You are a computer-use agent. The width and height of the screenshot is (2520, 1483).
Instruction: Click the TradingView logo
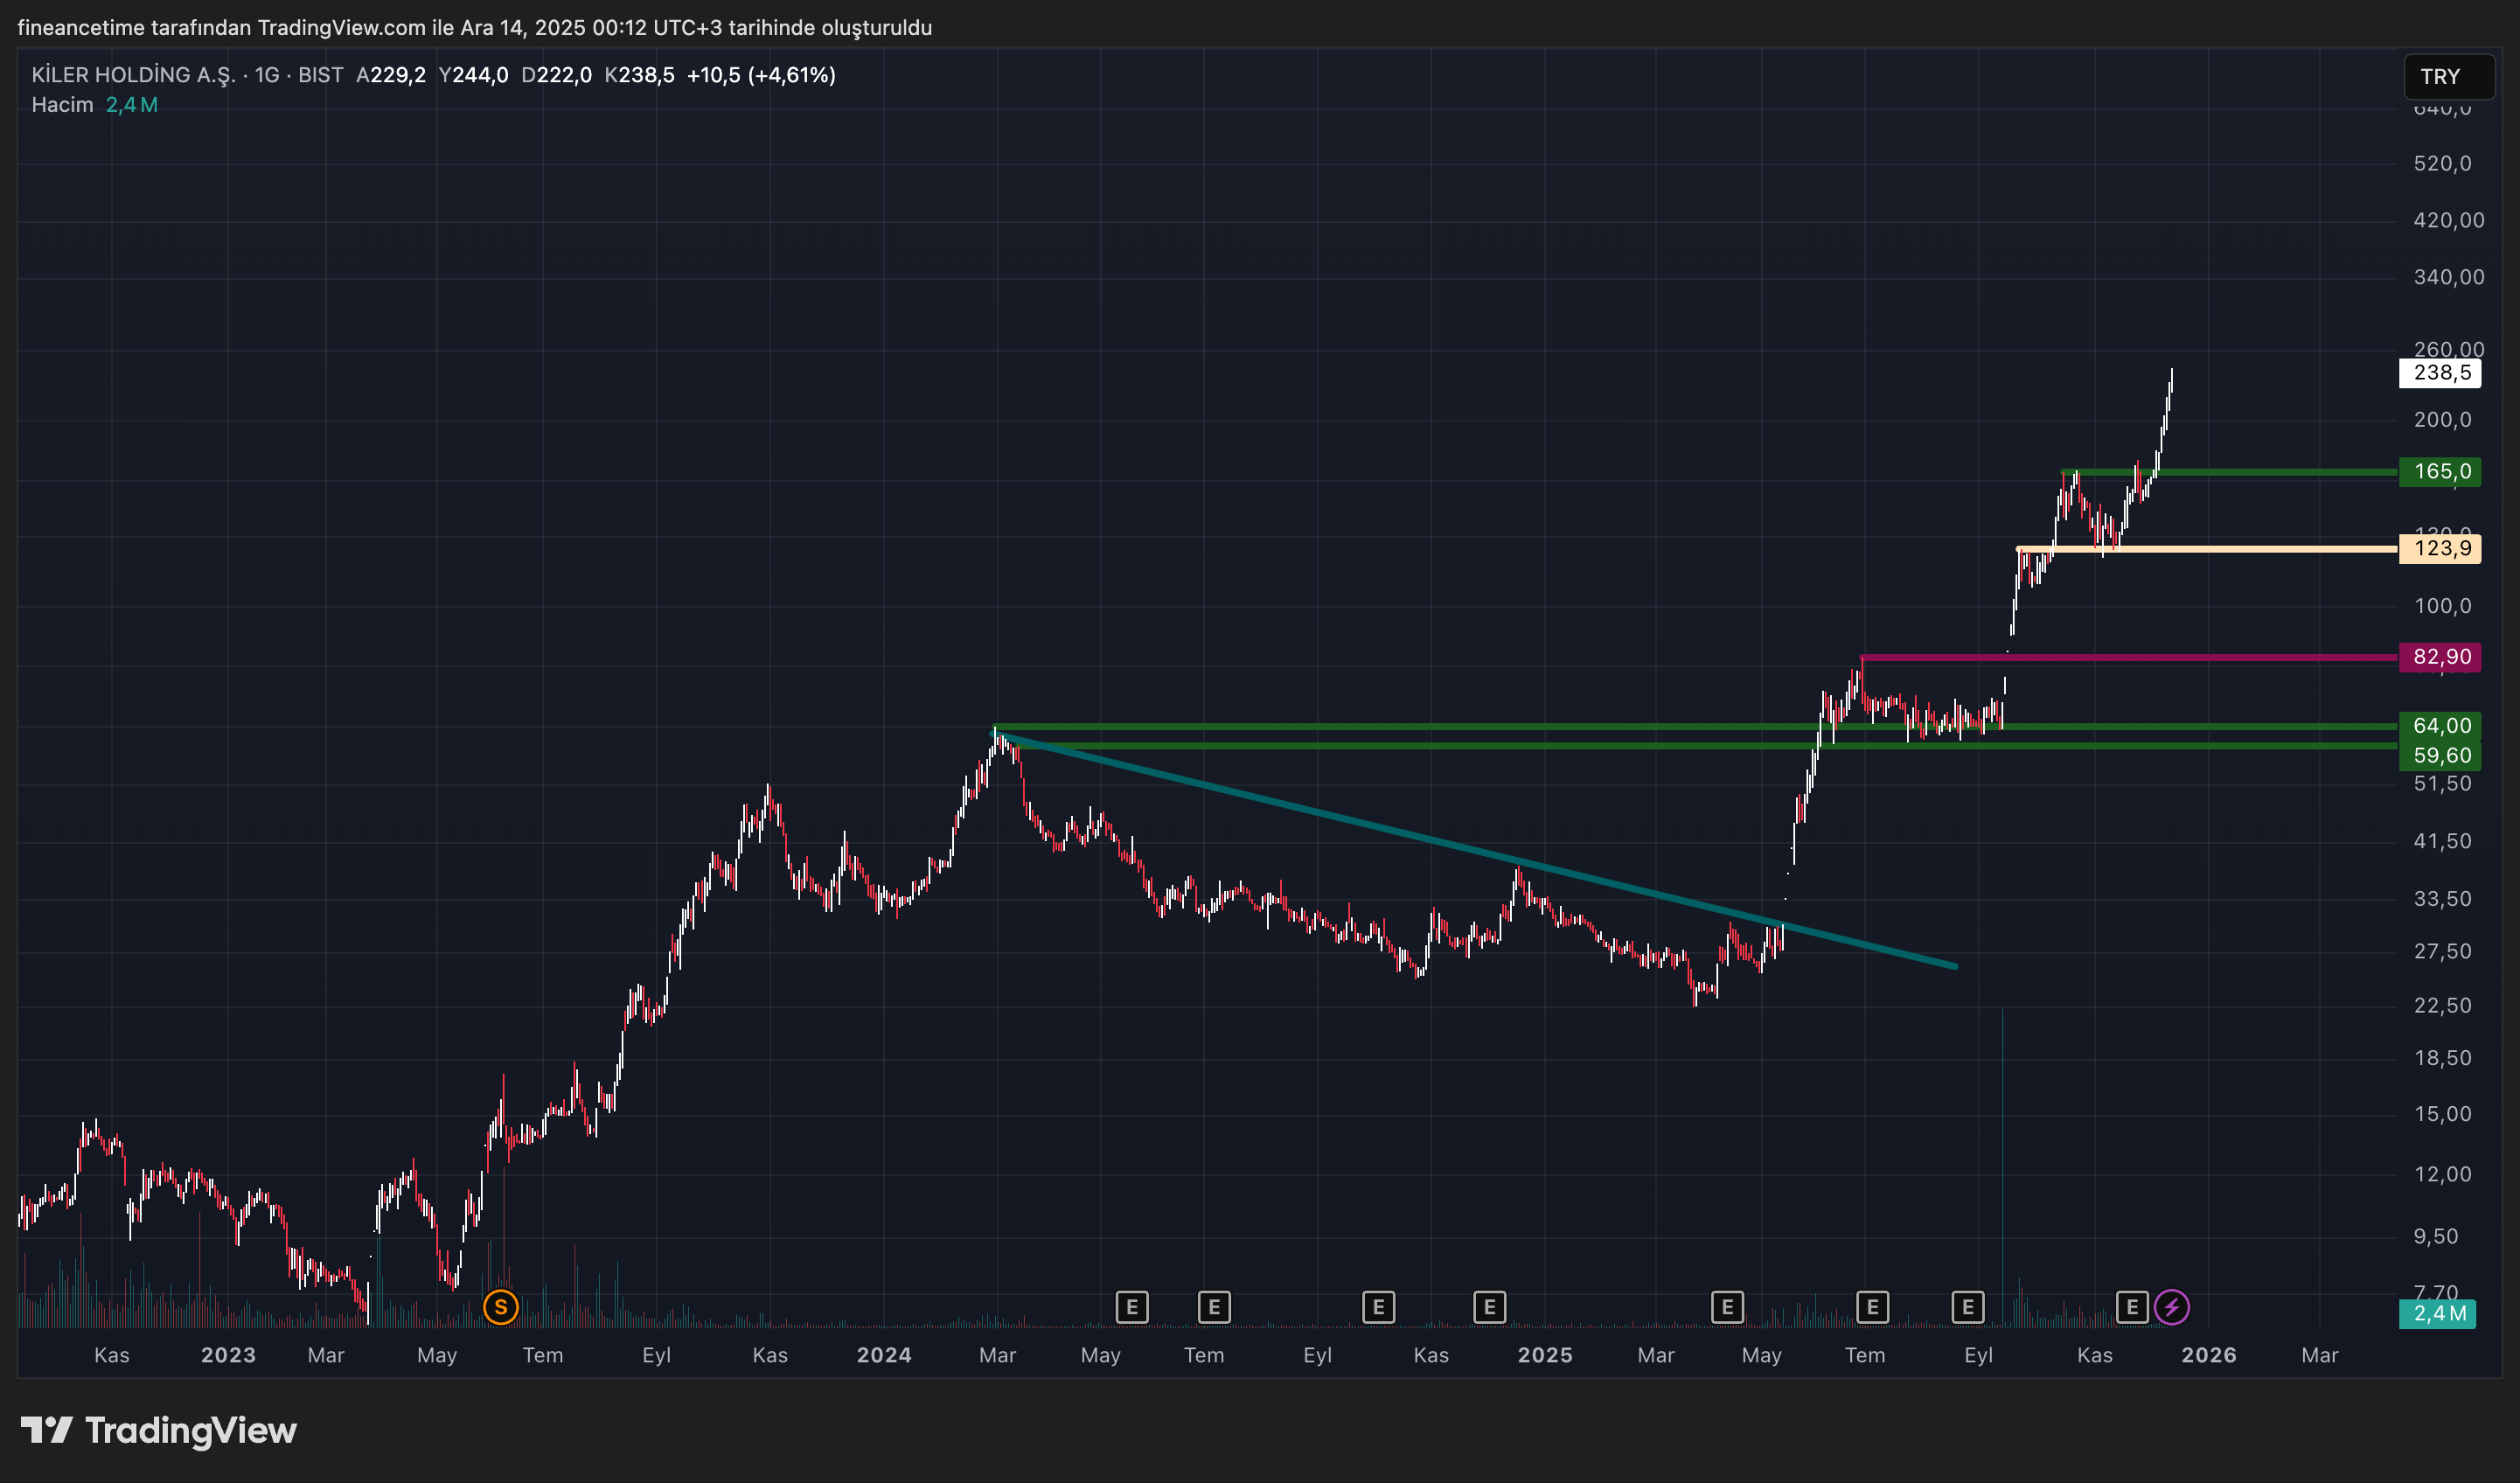pyautogui.click(x=159, y=1430)
